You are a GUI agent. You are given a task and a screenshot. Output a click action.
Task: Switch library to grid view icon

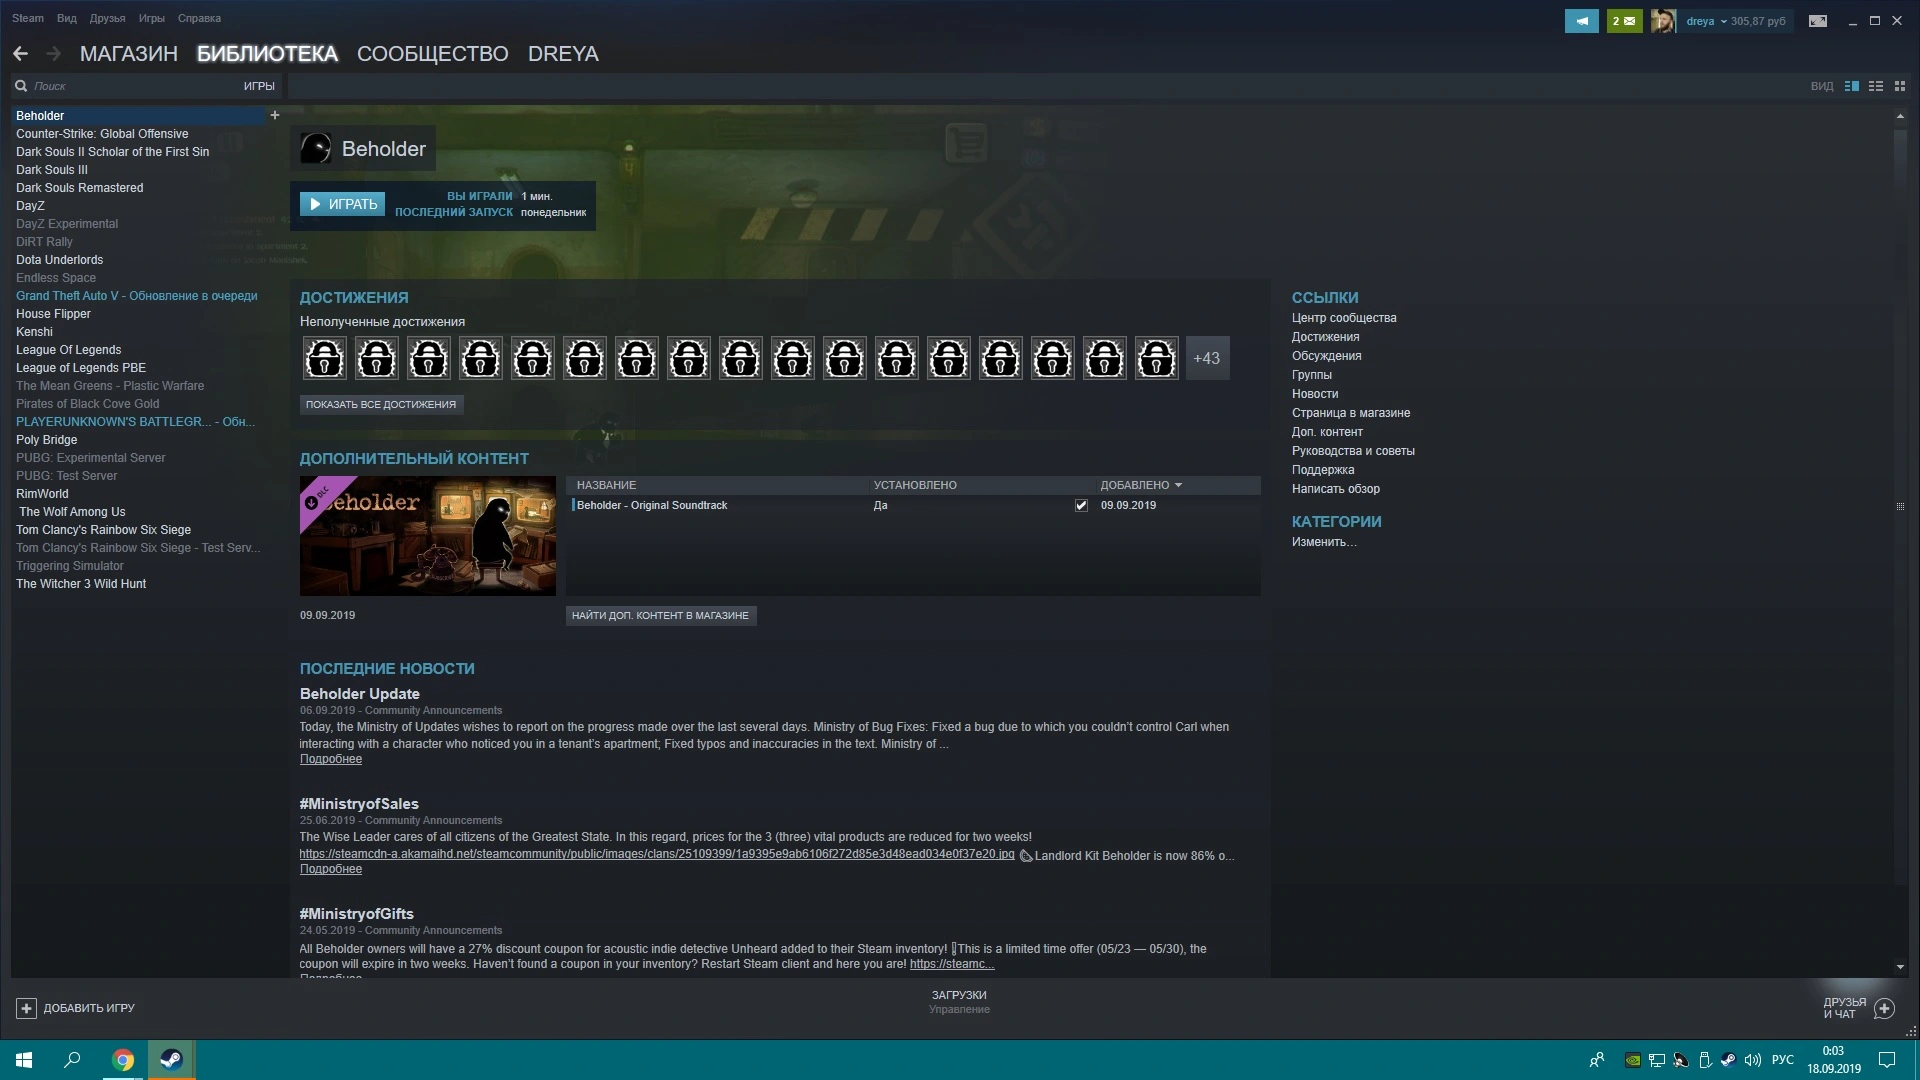(1900, 86)
